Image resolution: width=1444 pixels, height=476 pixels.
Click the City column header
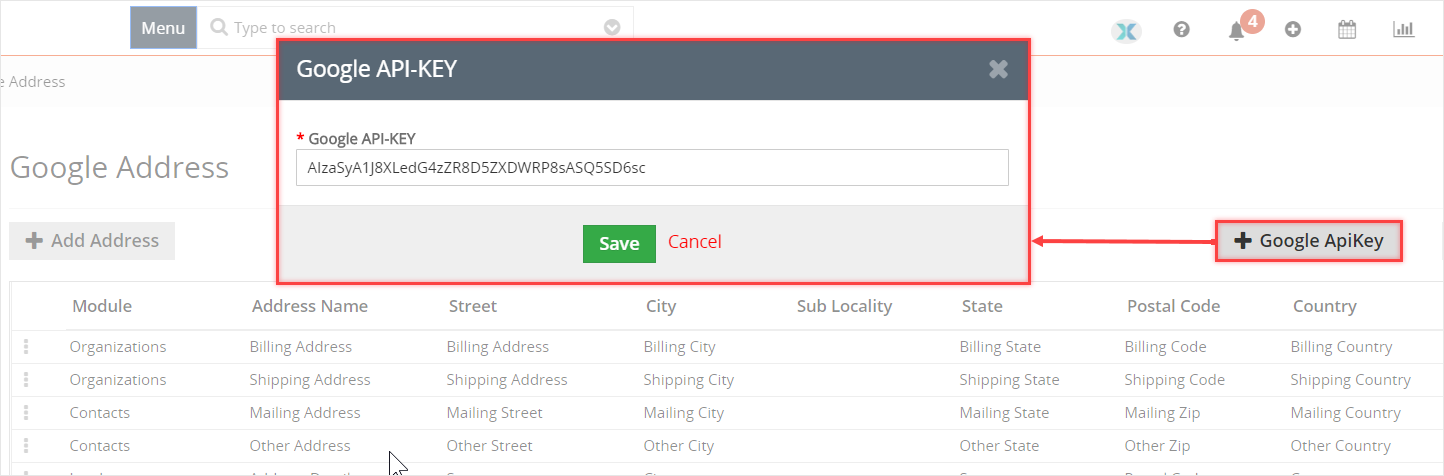pyautogui.click(x=661, y=306)
